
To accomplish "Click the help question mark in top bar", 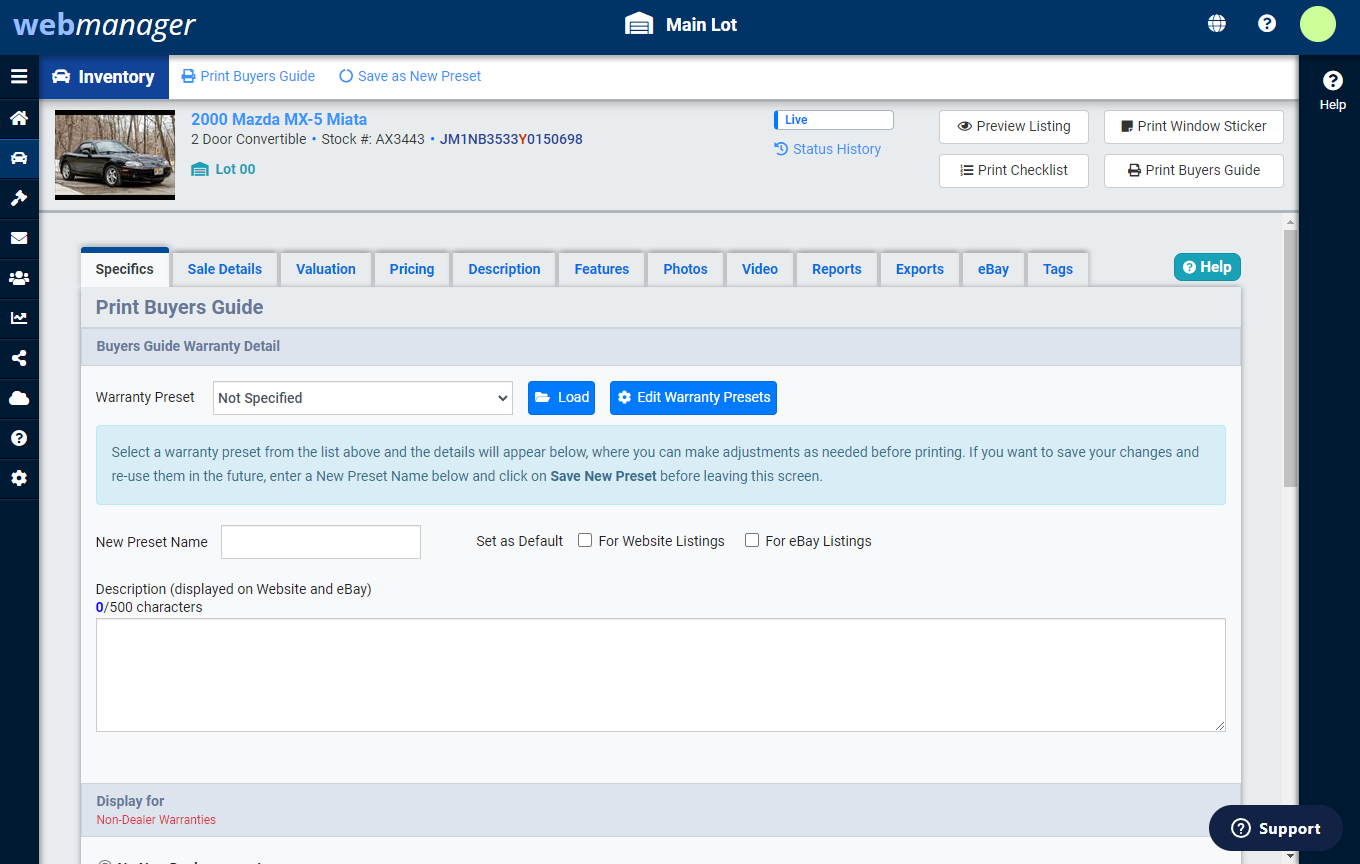I will pos(1267,21).
